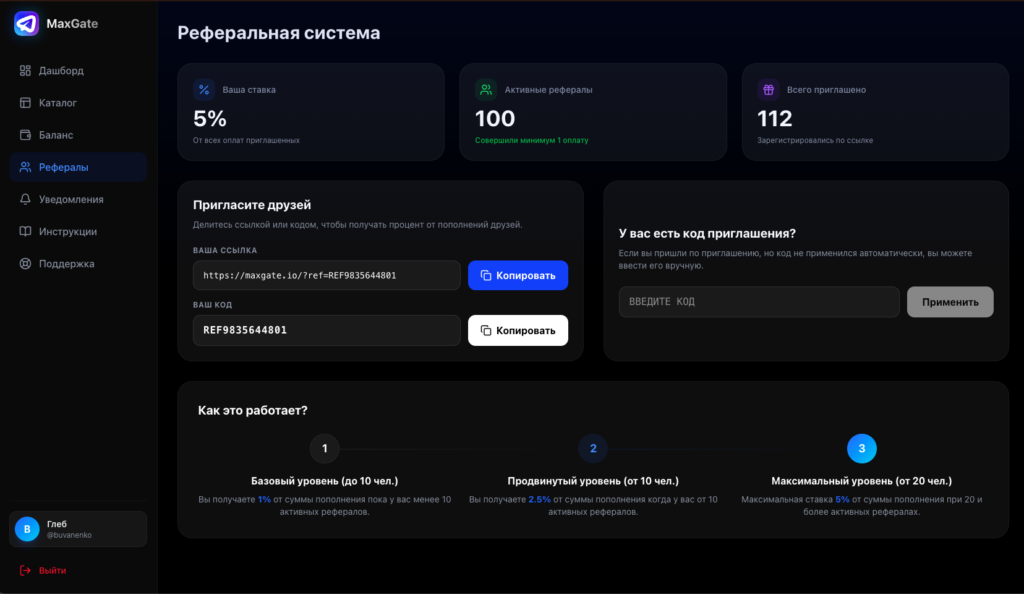This screenshot has width=1024, height=594.
Task: Click the Баланс wallet icon
Action: point(25,135)
